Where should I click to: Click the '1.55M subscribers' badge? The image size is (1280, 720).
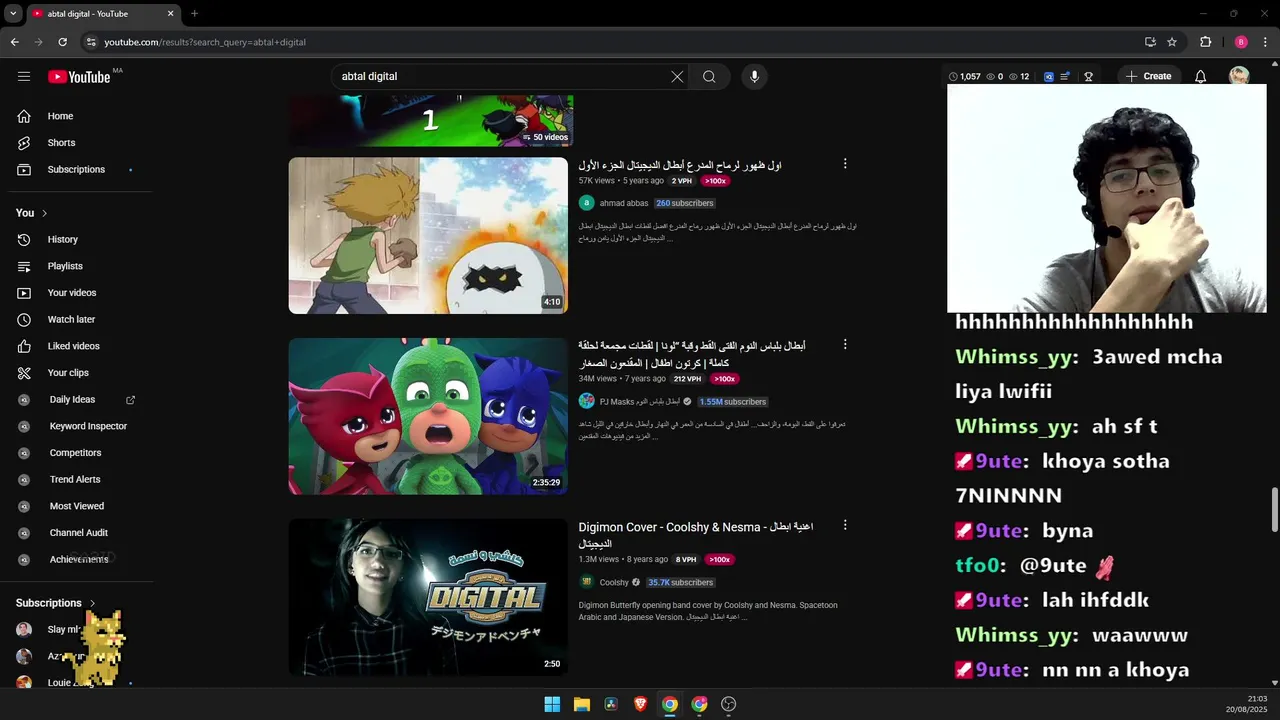pyautogui.click(x=733, y=402)
